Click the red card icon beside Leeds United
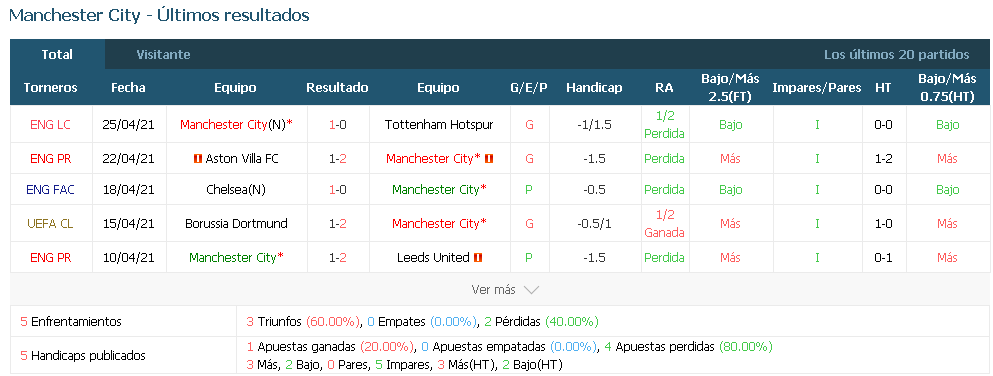Image resolution: width=993 pixels, height=376 pixels. pyautogui.click(x=478, y=258)
